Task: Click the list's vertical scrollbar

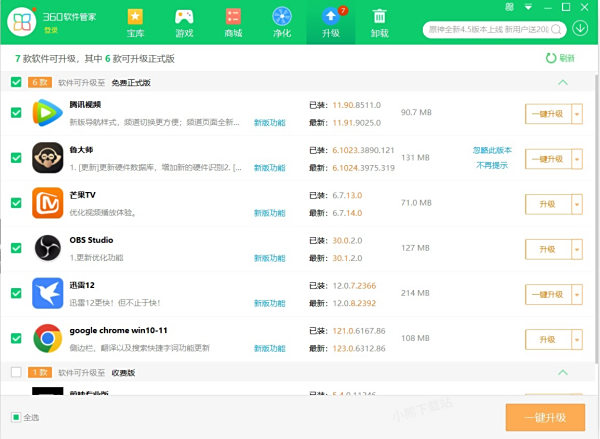Action: point(597,218)
